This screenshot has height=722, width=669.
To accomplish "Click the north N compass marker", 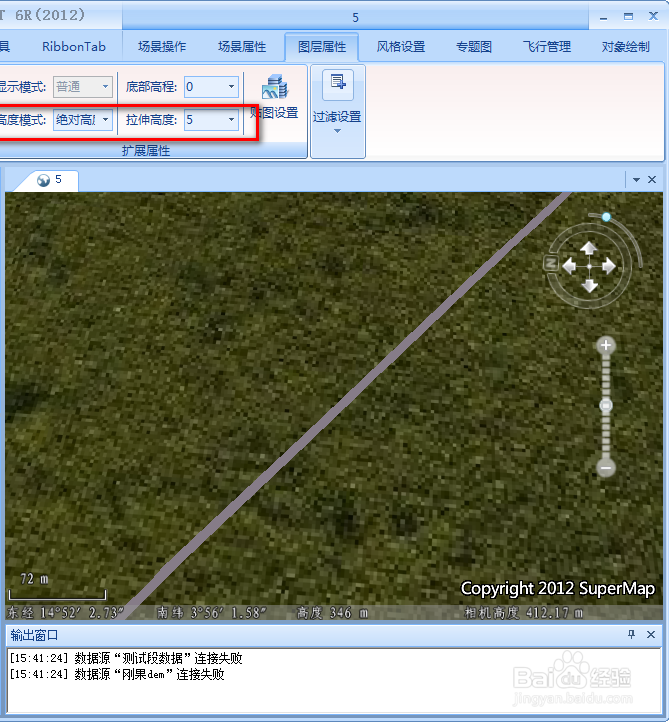I will 551,263.
